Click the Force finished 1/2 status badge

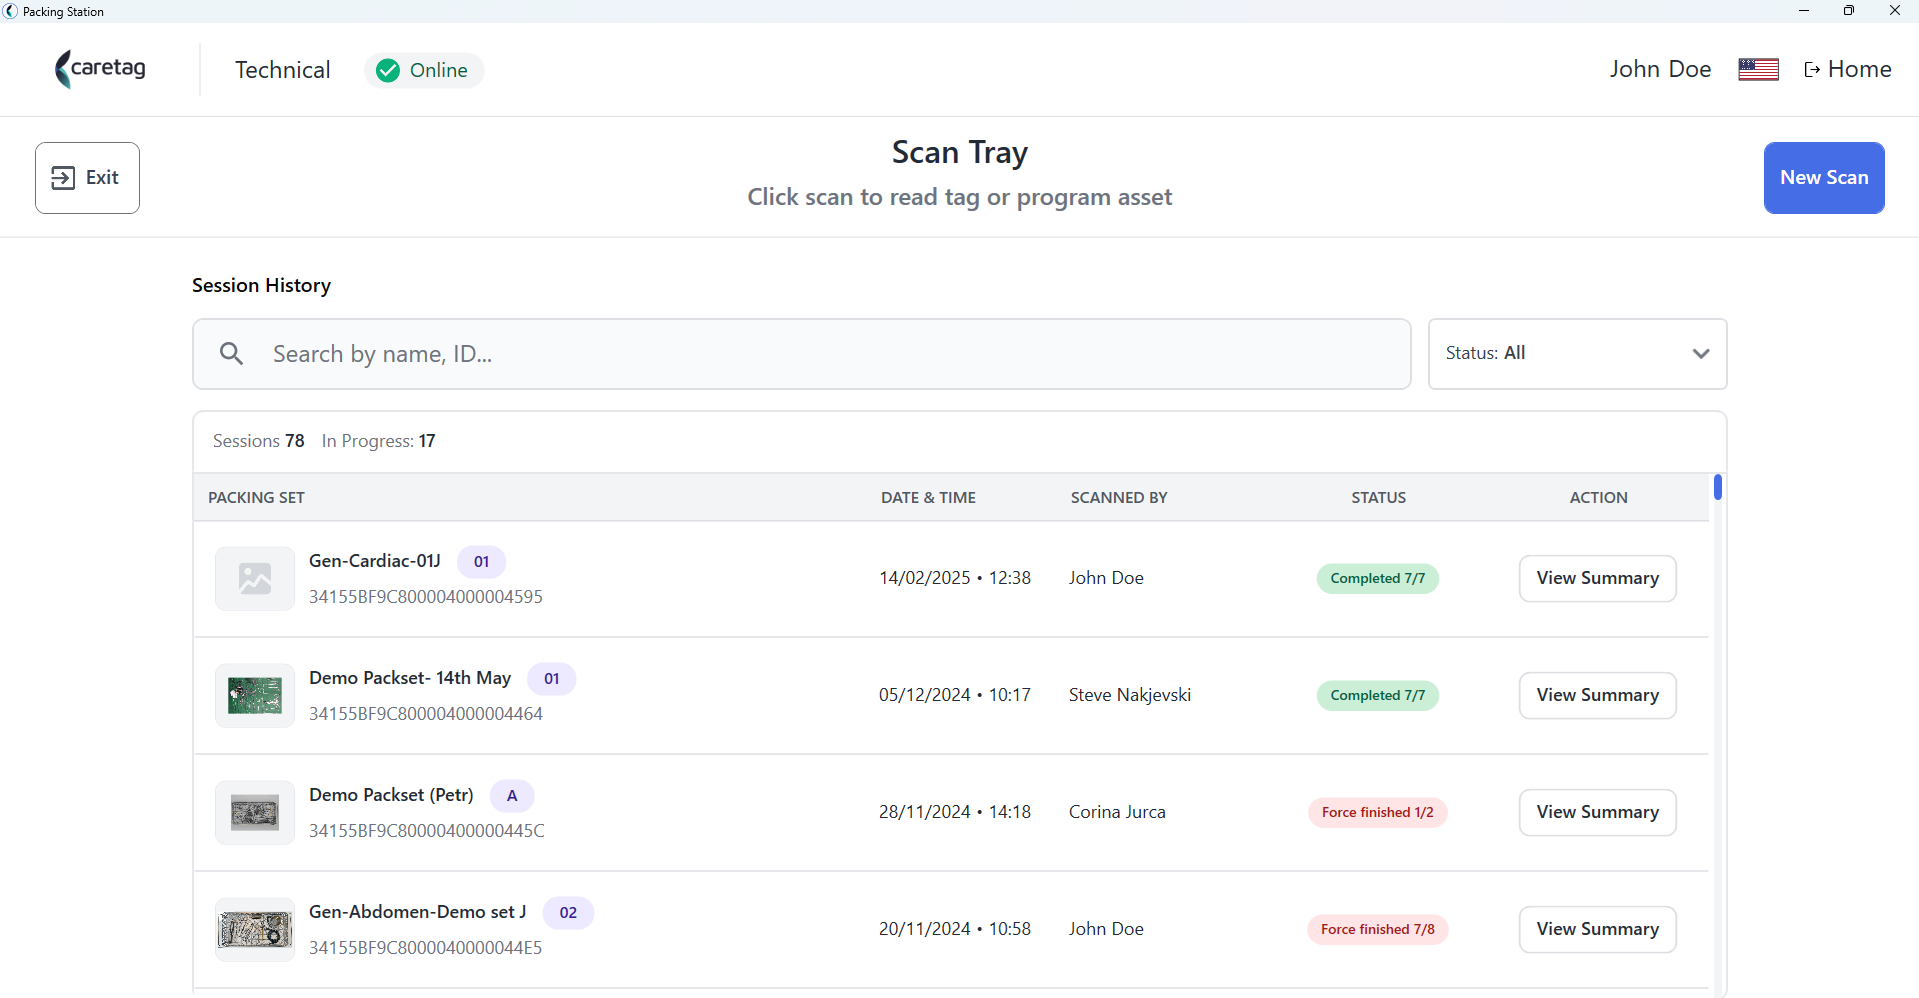[1377, 812]
